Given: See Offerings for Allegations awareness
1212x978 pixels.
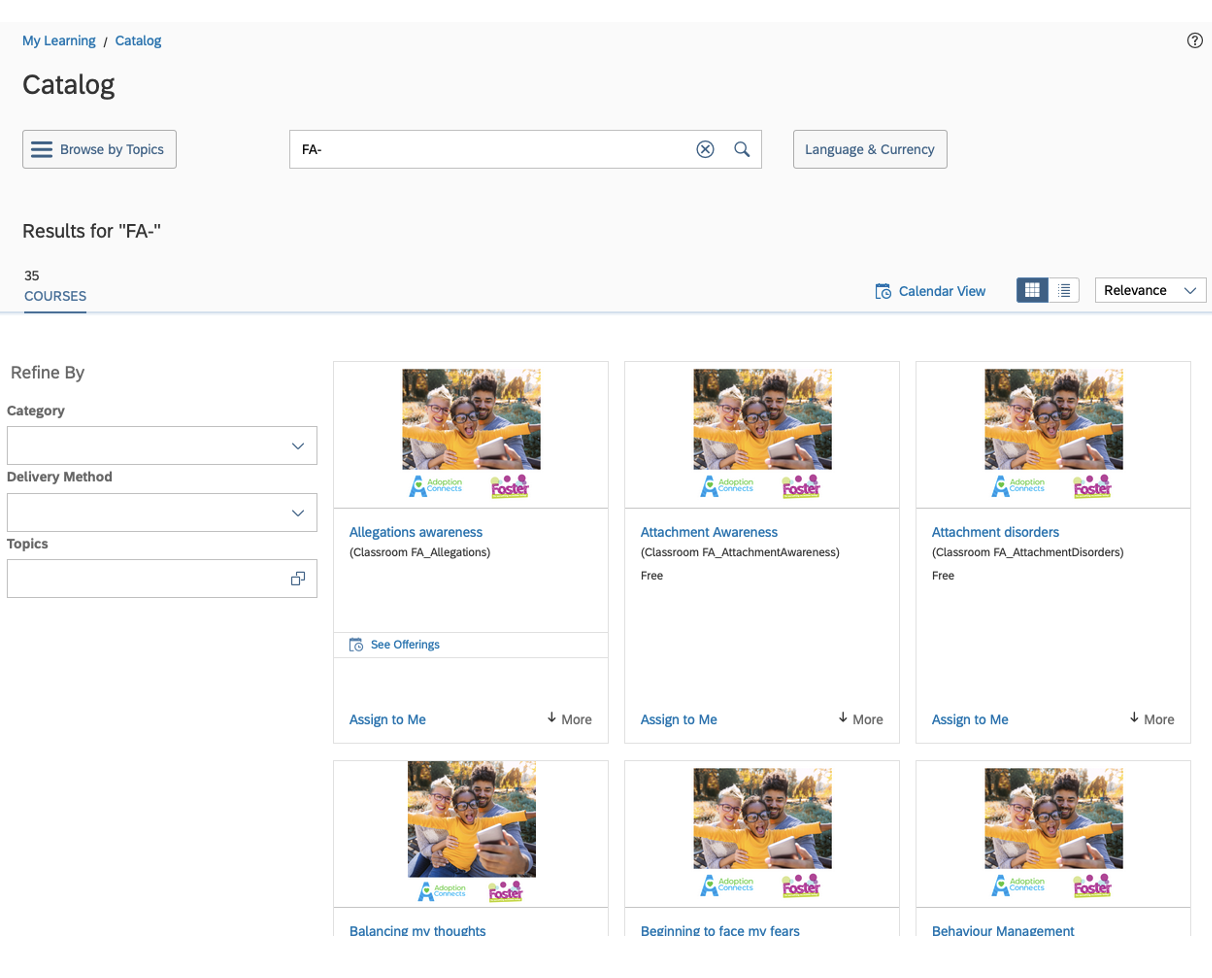Looking at the screenshot, I should pyautogui.click(x=405, y=645).
